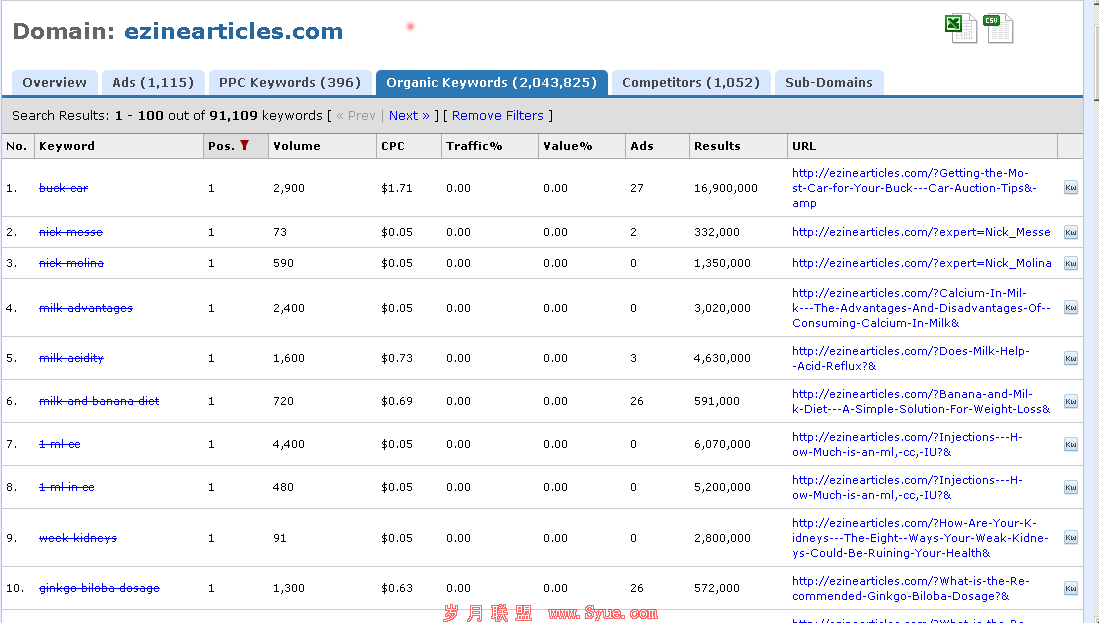Sort table by Volume column header

(297, 146)
